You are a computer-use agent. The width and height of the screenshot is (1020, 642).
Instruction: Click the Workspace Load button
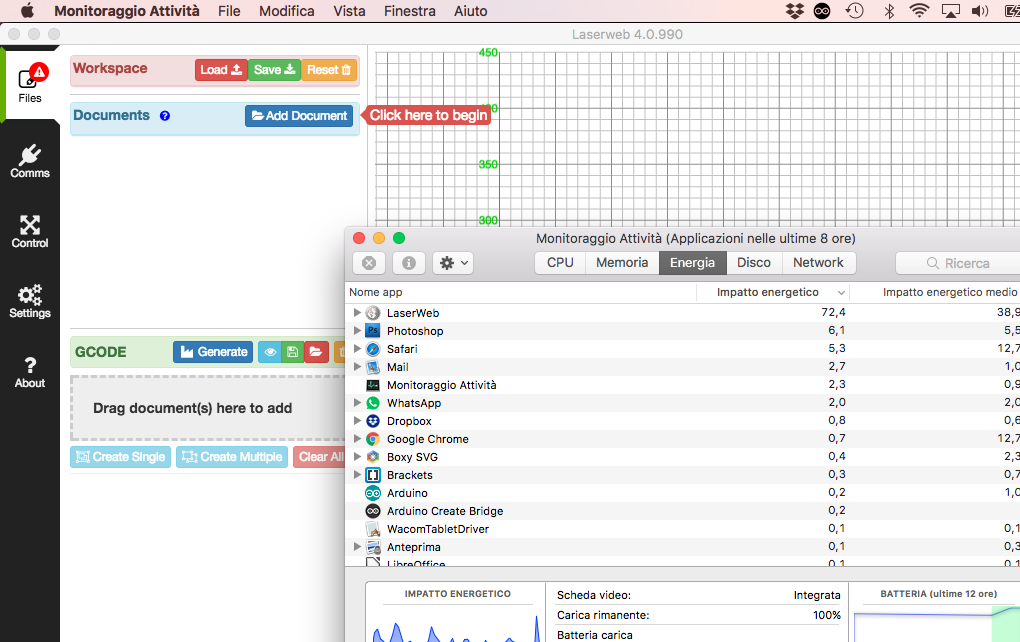tap(221, 70)
